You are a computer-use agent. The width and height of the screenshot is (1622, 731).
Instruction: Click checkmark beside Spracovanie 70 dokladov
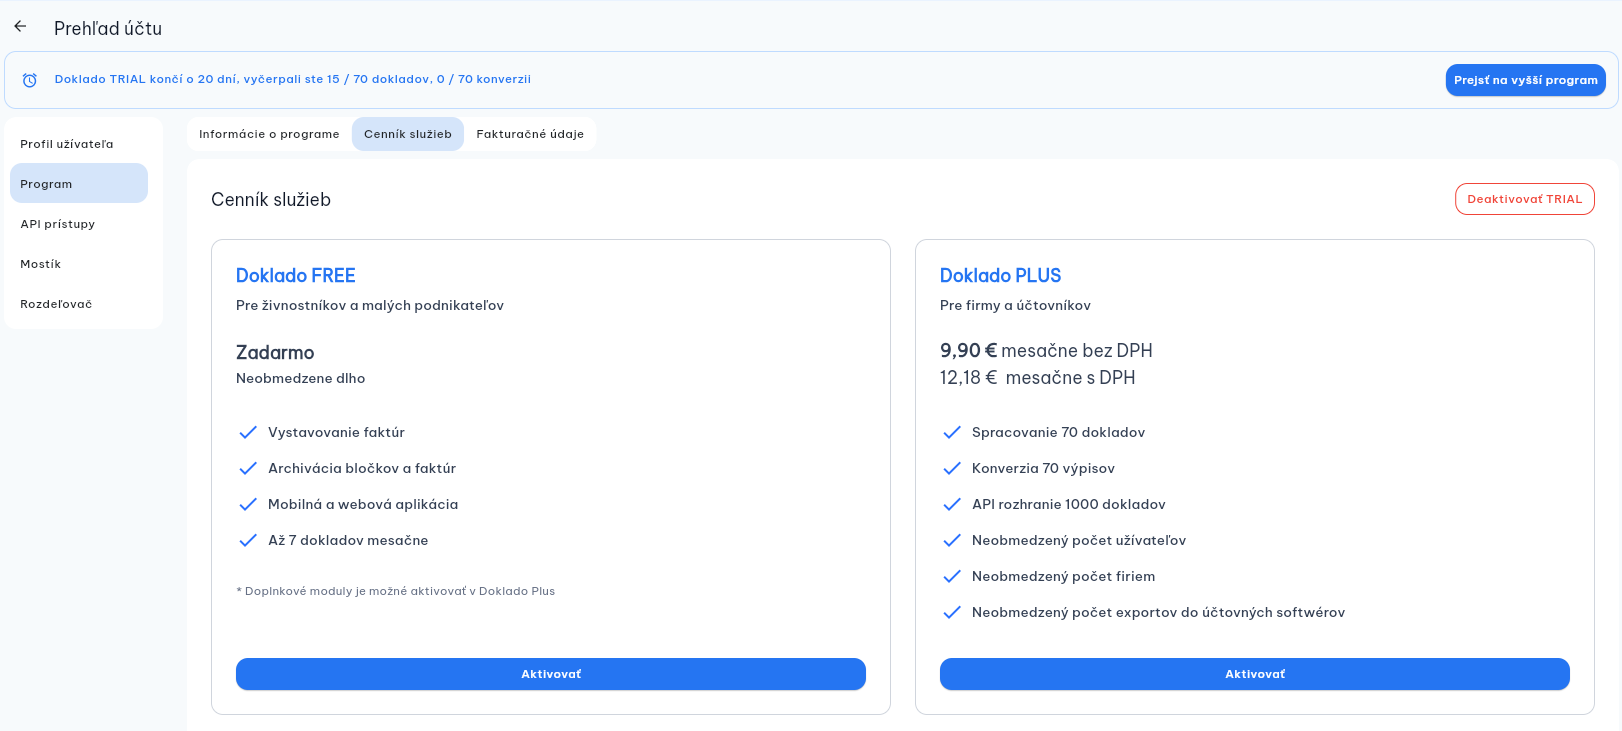[952, 432]
